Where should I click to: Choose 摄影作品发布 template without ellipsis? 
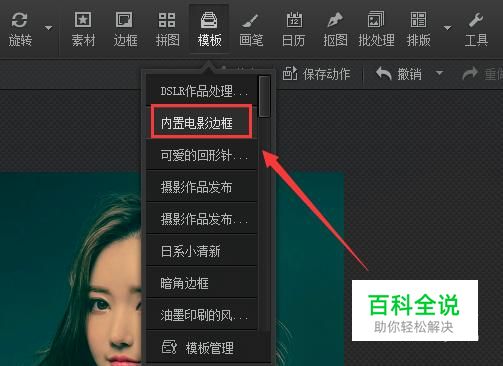pos(201,187)
